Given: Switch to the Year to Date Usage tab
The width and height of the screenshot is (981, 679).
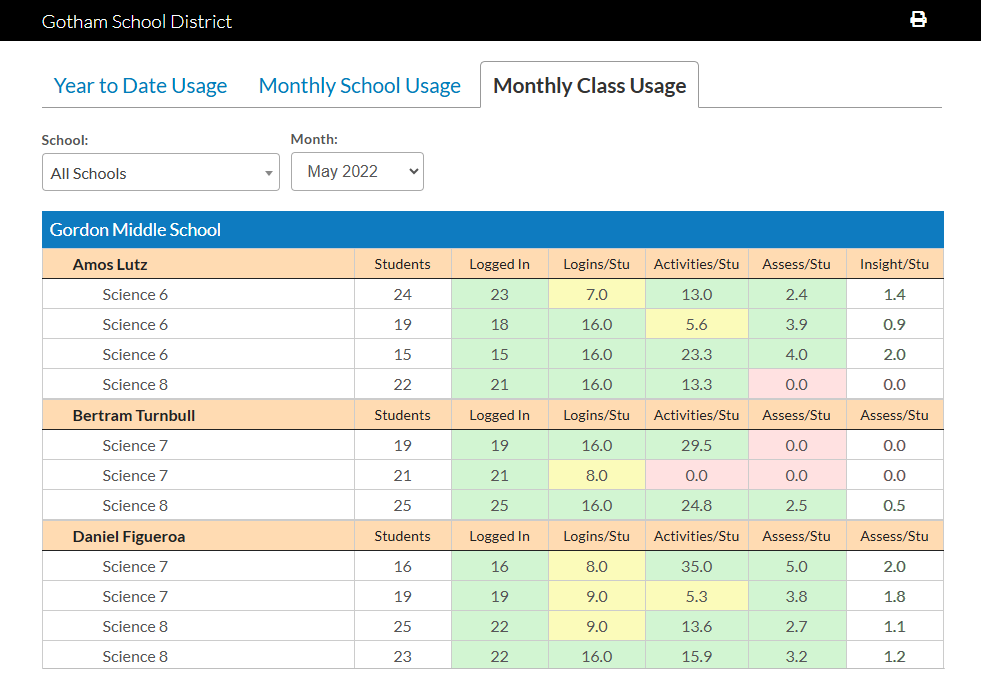Looking at the screenshot, I should [x=139, y=85].
